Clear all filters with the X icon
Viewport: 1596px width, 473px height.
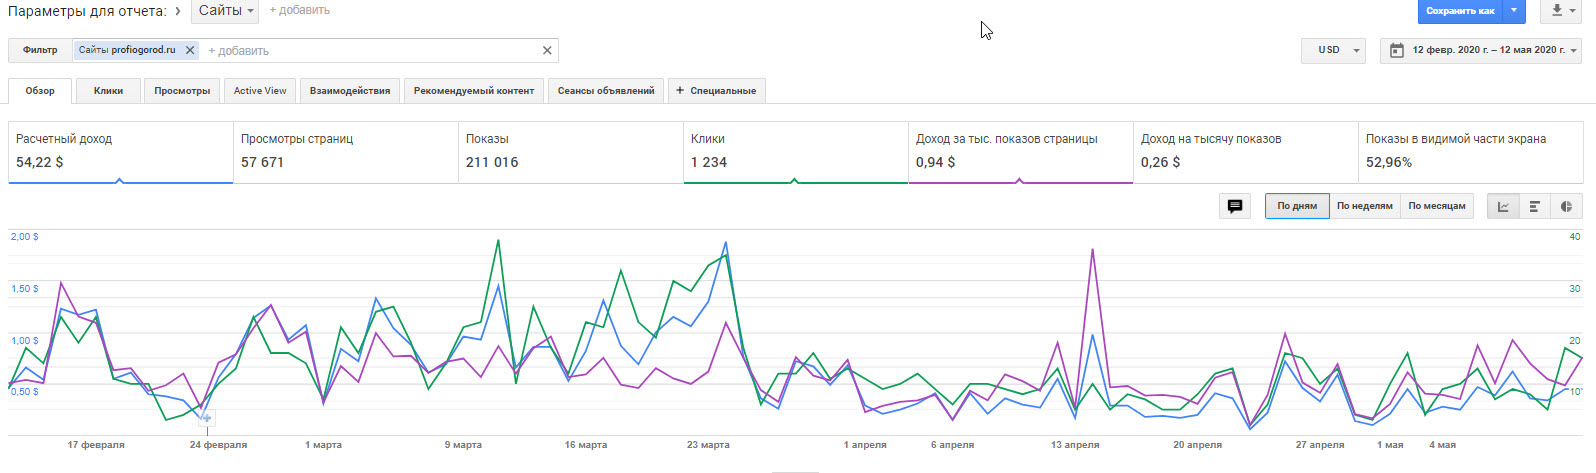click(547, 50)
